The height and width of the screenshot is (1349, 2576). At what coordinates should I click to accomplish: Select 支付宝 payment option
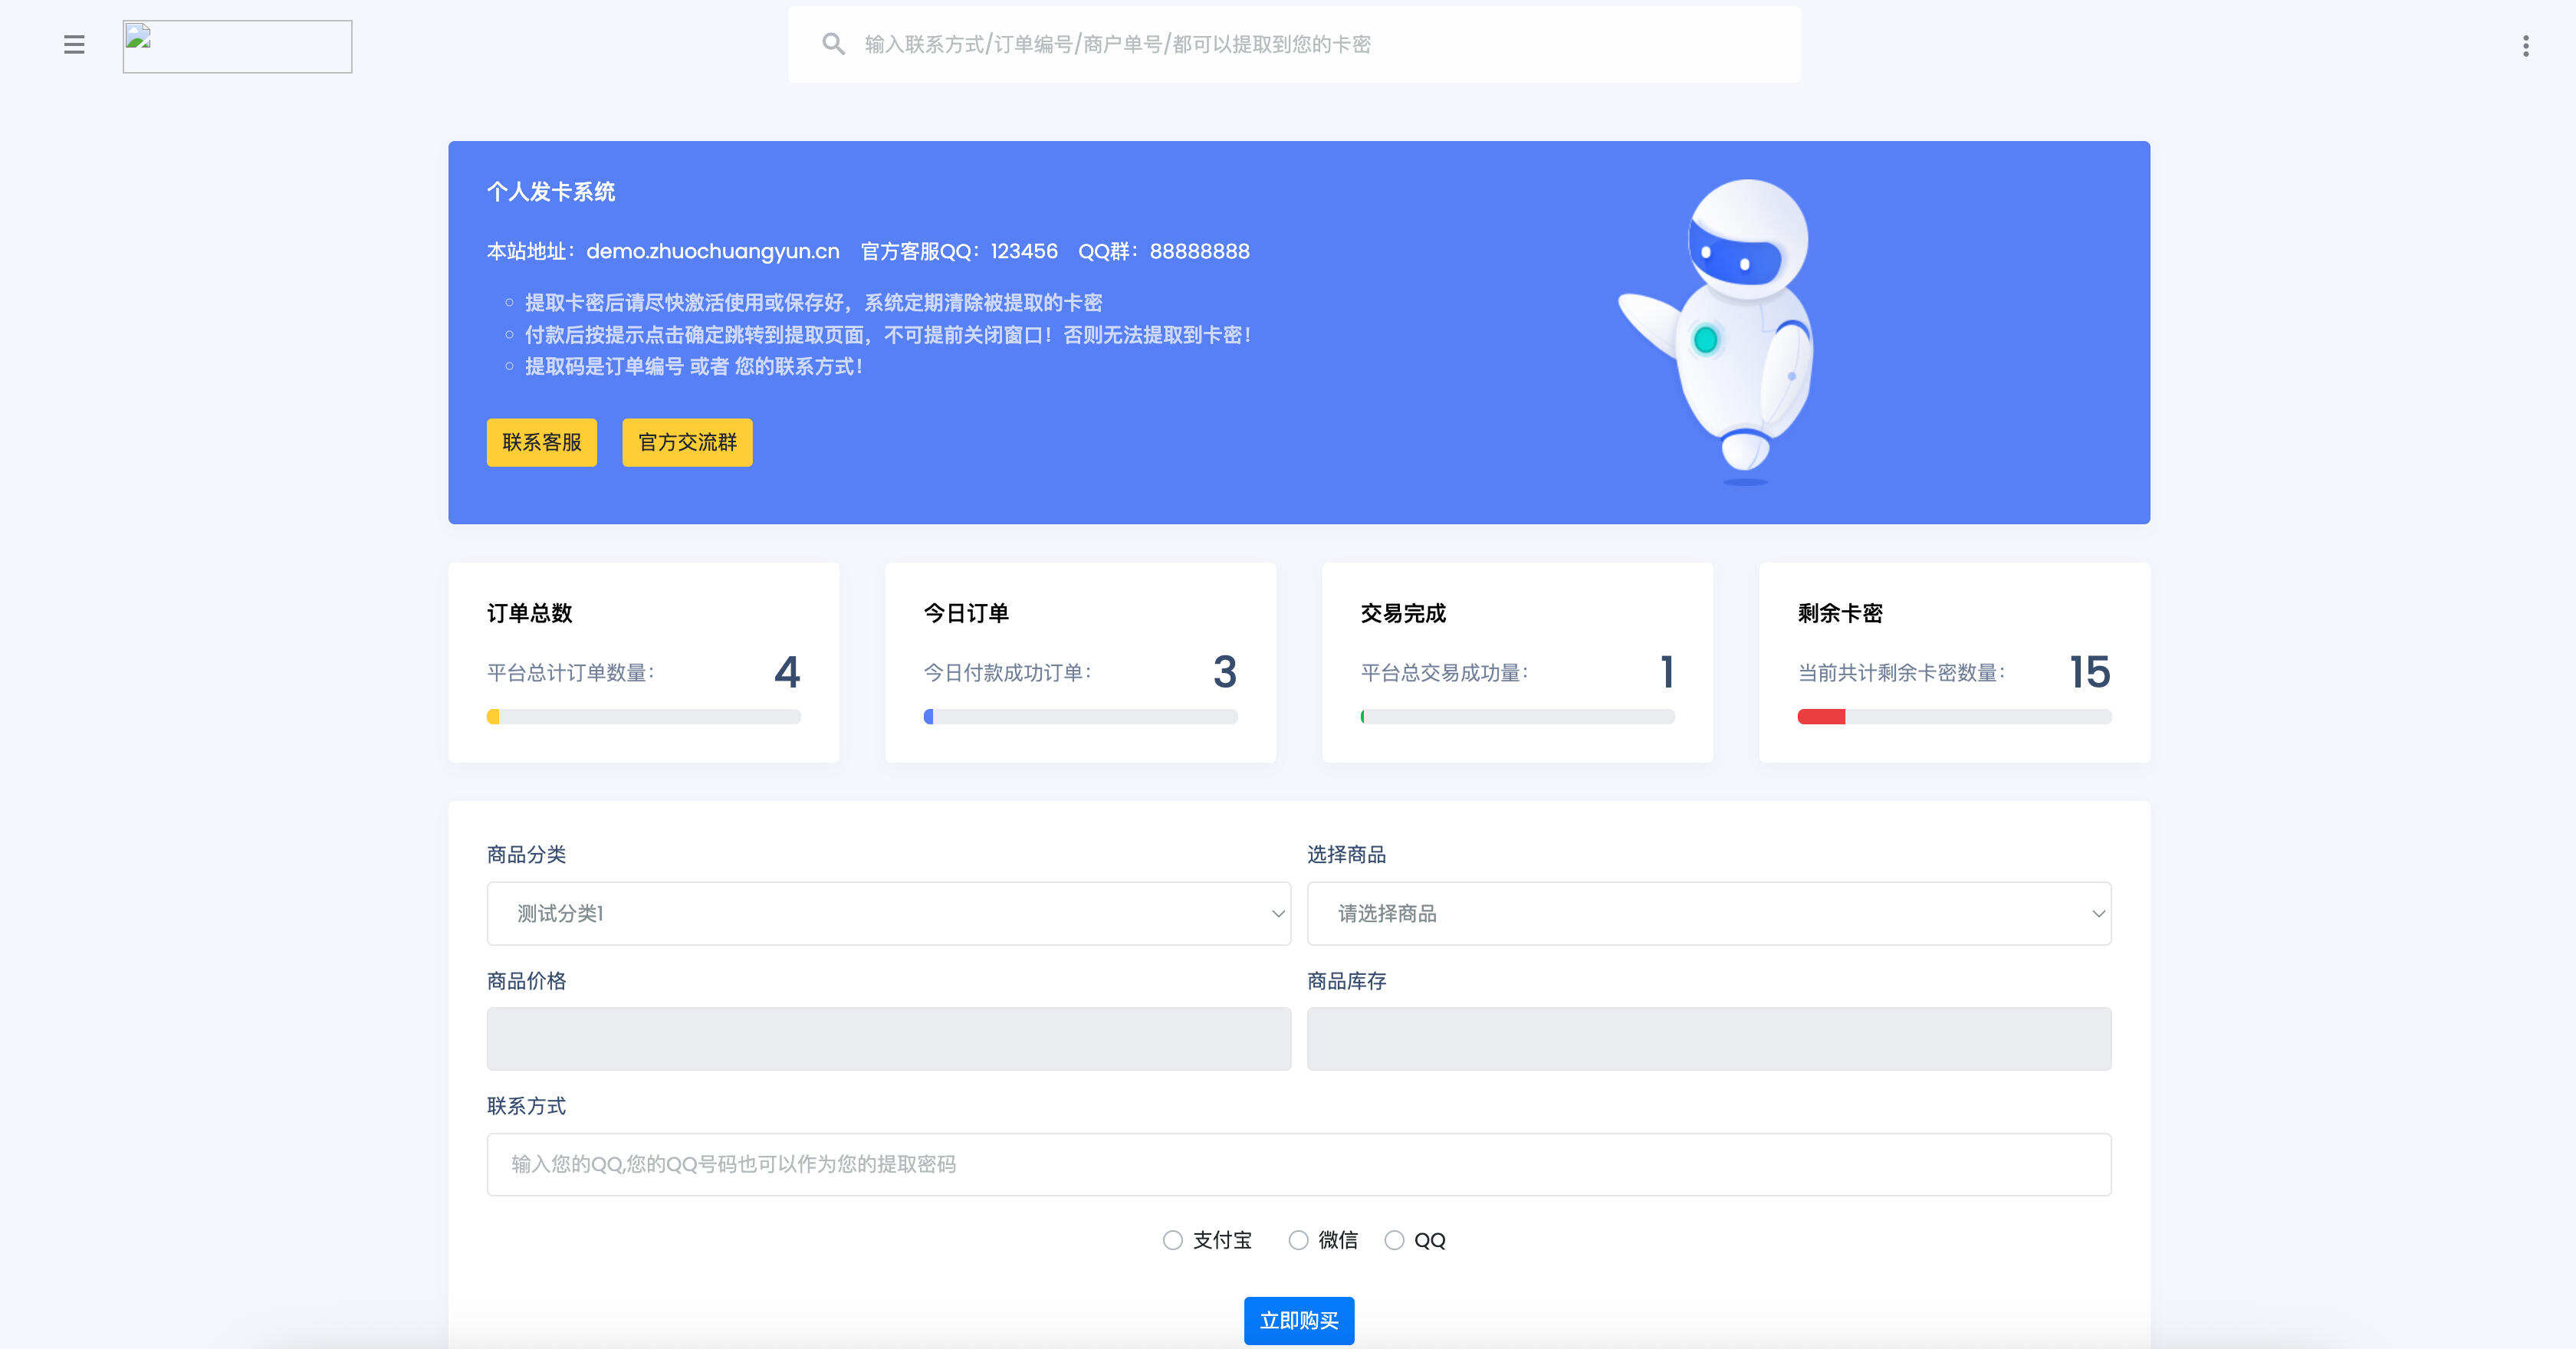pyautogui.click(x=1172, y=1240)
